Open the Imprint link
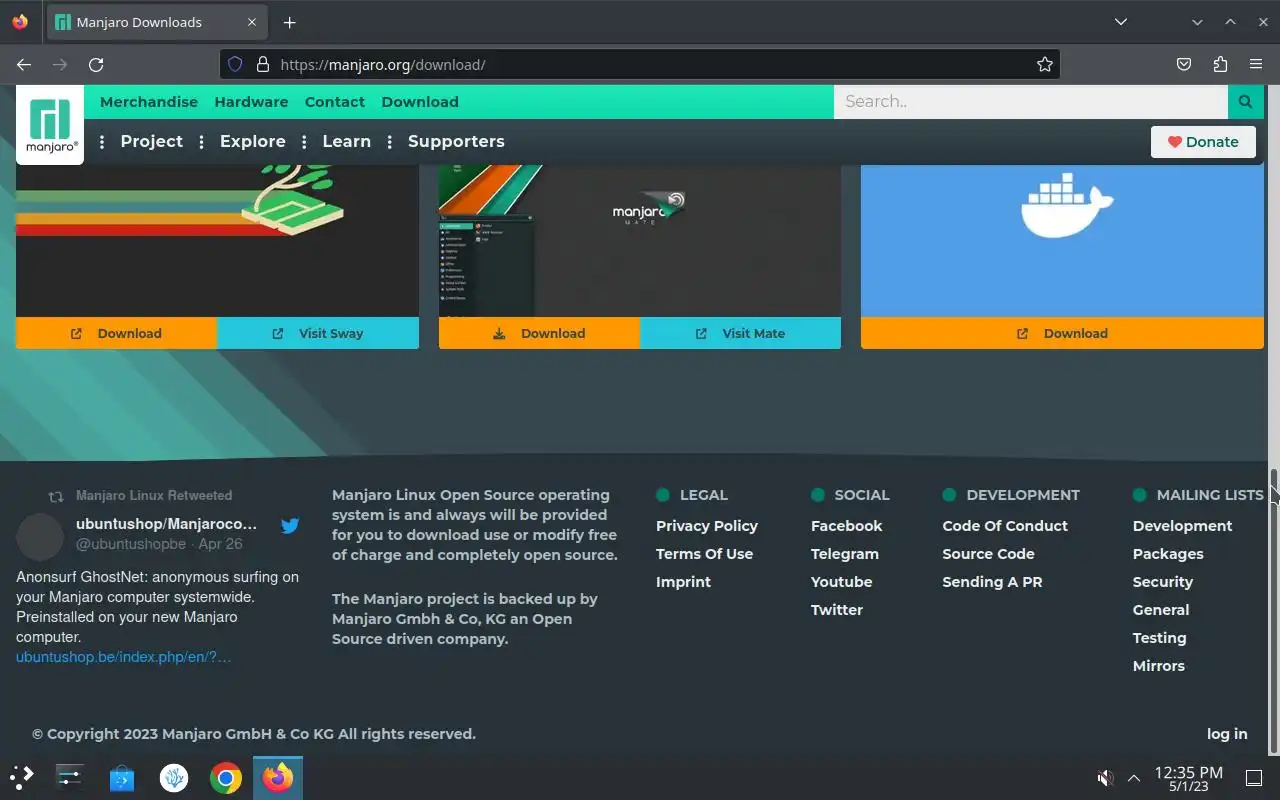The width and height of the screenshot is (1280, 800). click(683, 581)
